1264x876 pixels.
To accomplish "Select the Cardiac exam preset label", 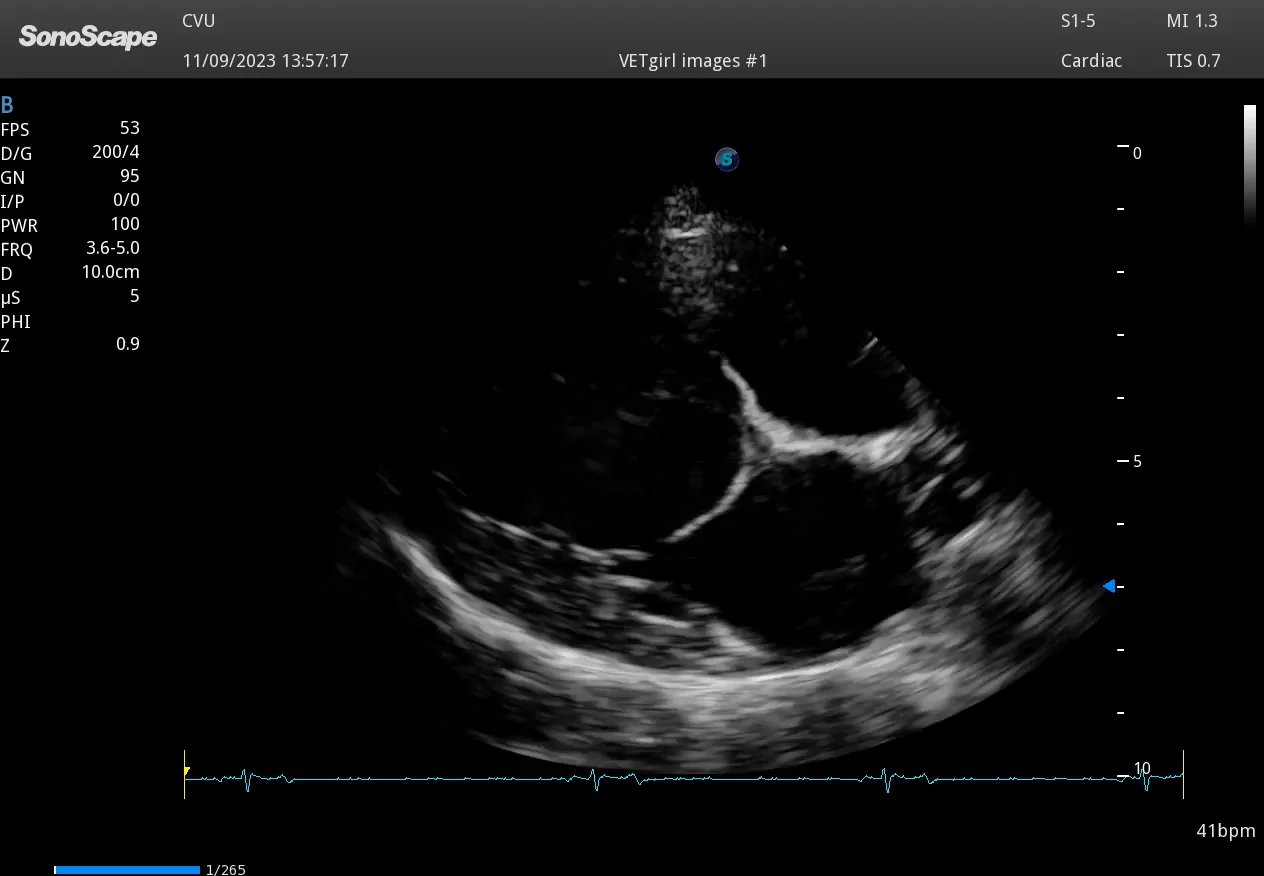I will pos(1091,61).
